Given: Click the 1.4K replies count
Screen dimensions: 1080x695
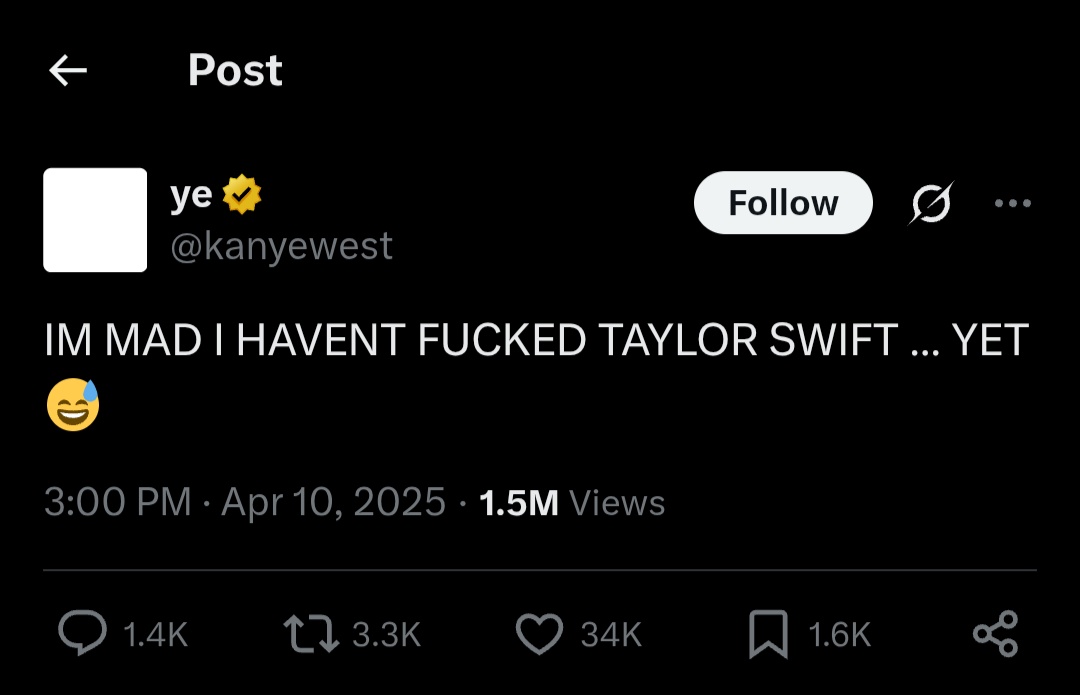Looking at the screenshot, I should coord(155,634).
